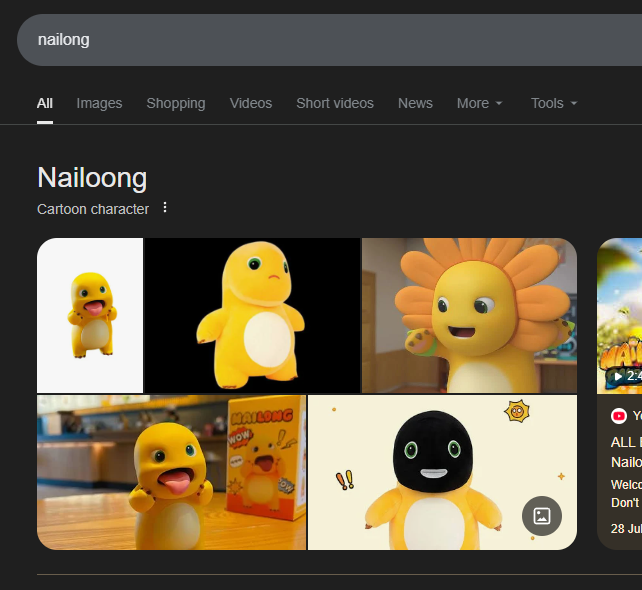The image size is (642, 590).
Task: Click the search box containing "nailong"
Action: pyautogui.click(x=329, y=40)
